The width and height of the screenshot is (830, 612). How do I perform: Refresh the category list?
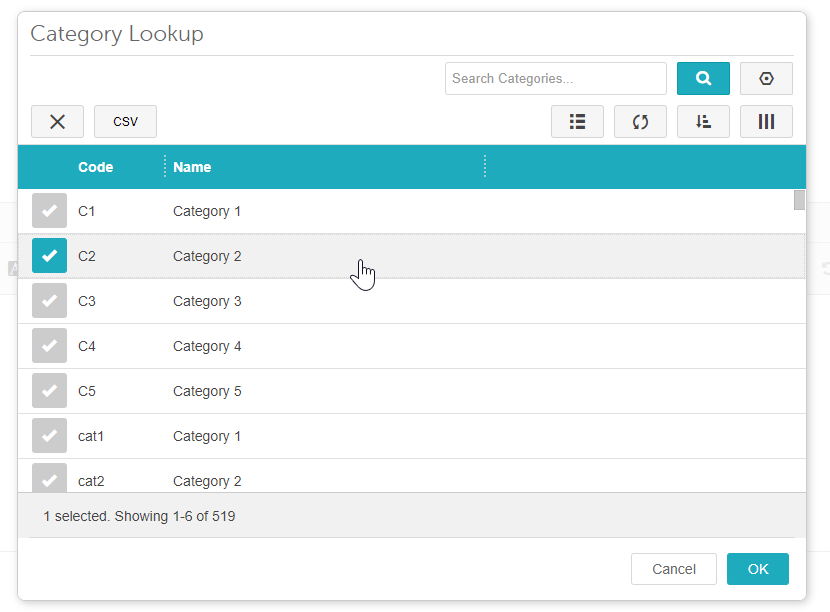[x=640, y=121]
